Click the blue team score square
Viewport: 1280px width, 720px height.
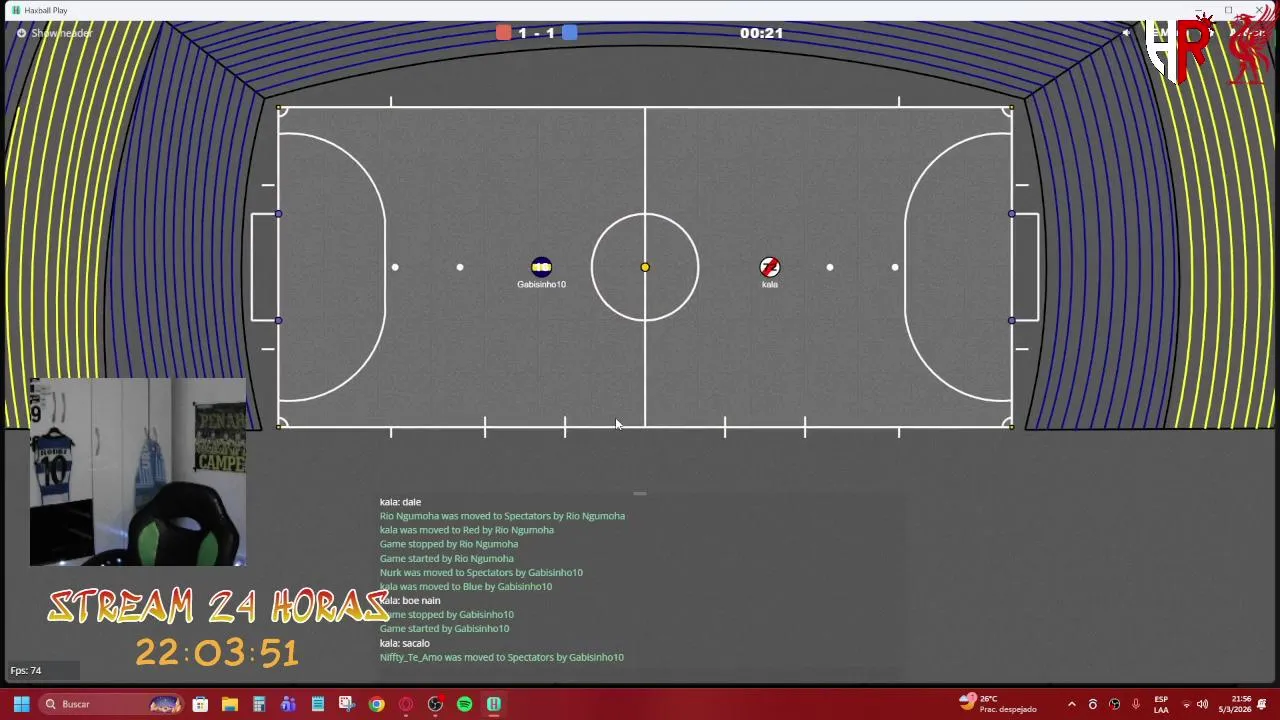coord(569,33)
